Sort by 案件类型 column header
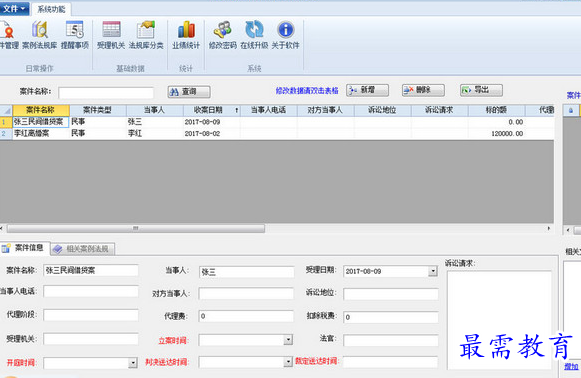581x378 pixels. pos(97,110)
